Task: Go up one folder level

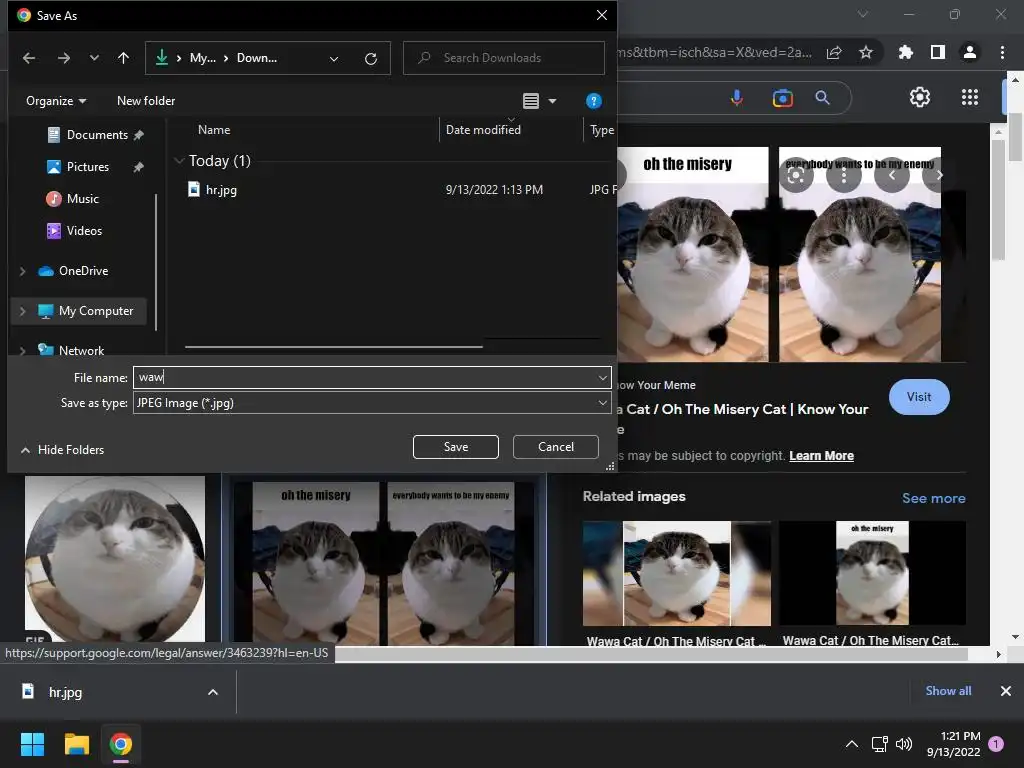Action: tap(123, 58)
